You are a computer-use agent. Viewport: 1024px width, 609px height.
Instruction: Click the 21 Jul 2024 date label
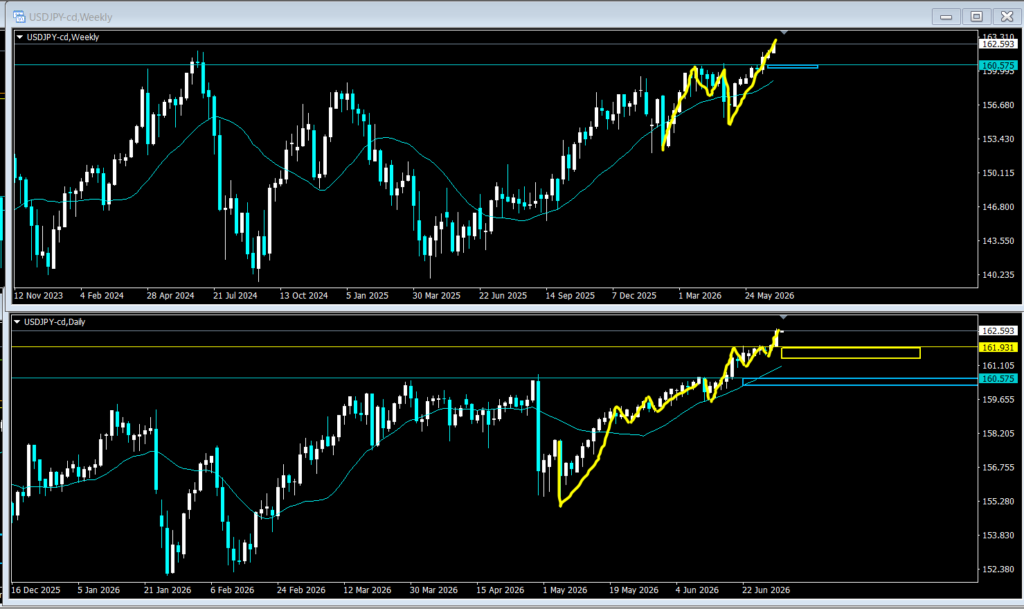tap(235, 296)
